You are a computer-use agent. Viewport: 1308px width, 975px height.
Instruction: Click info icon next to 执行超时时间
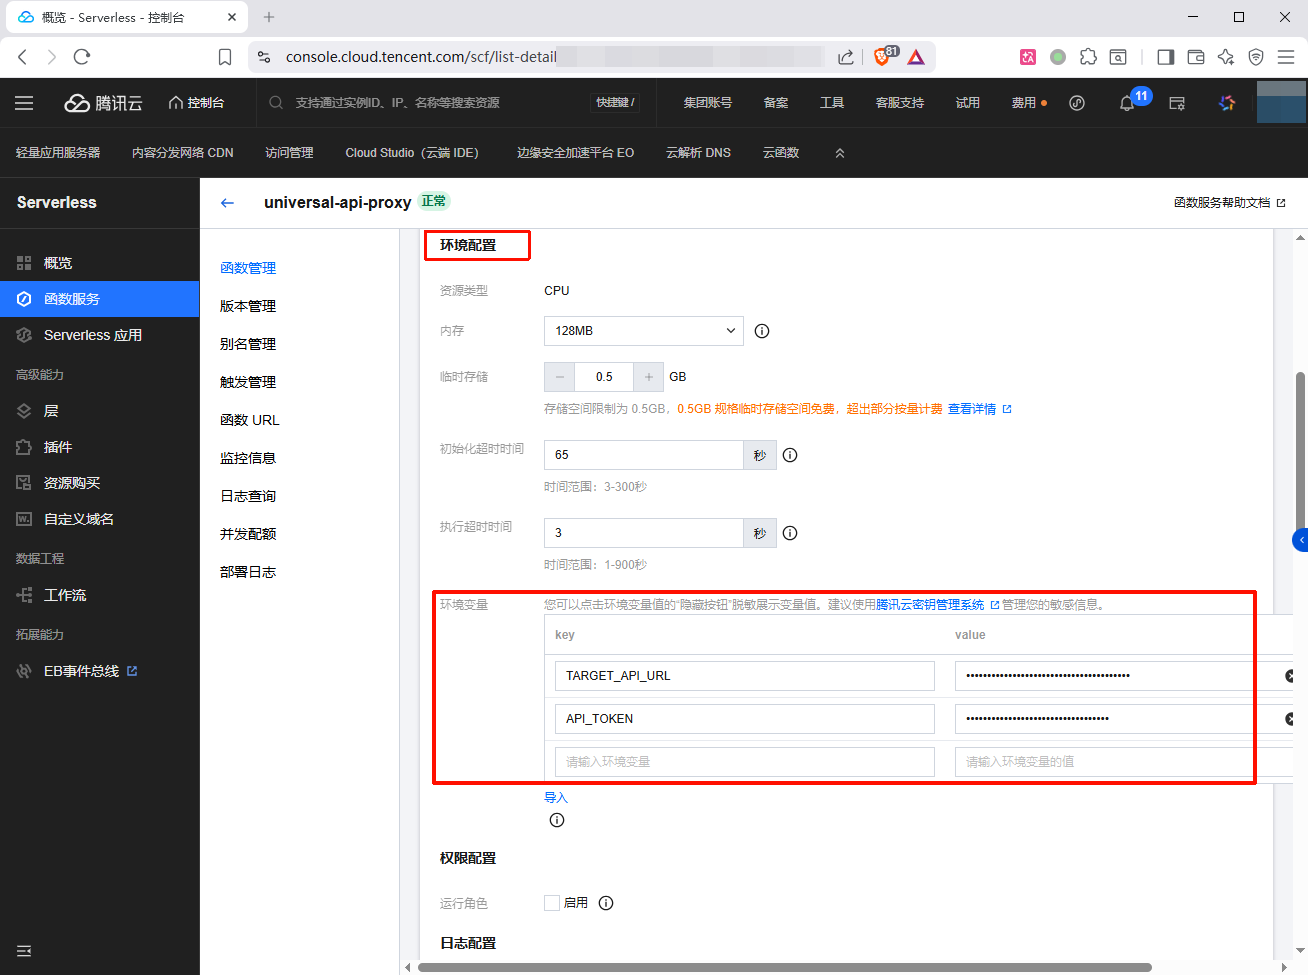tap(790, 533)
